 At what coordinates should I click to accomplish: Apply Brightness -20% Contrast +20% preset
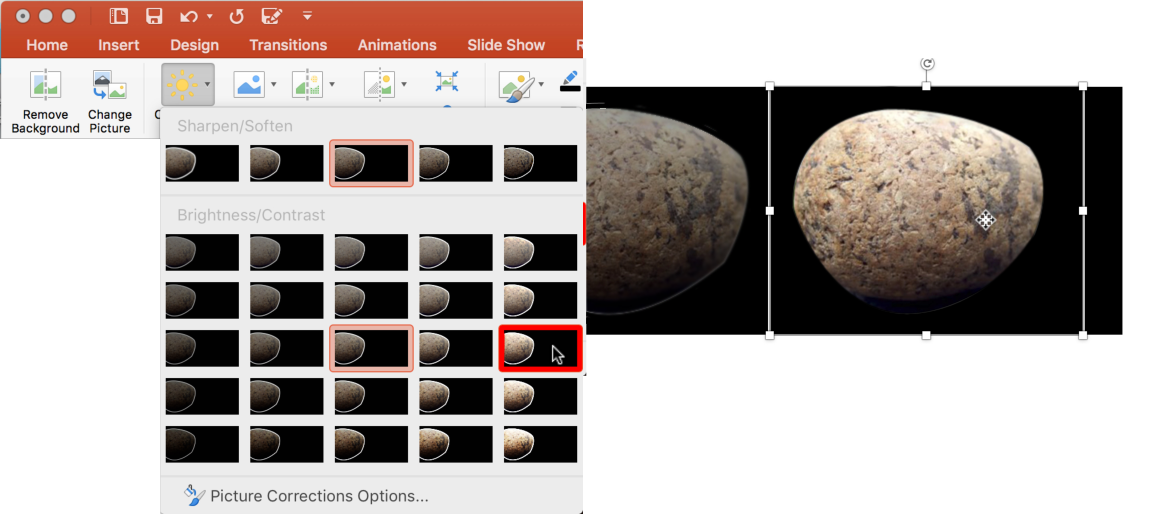(x=287, y=397)
